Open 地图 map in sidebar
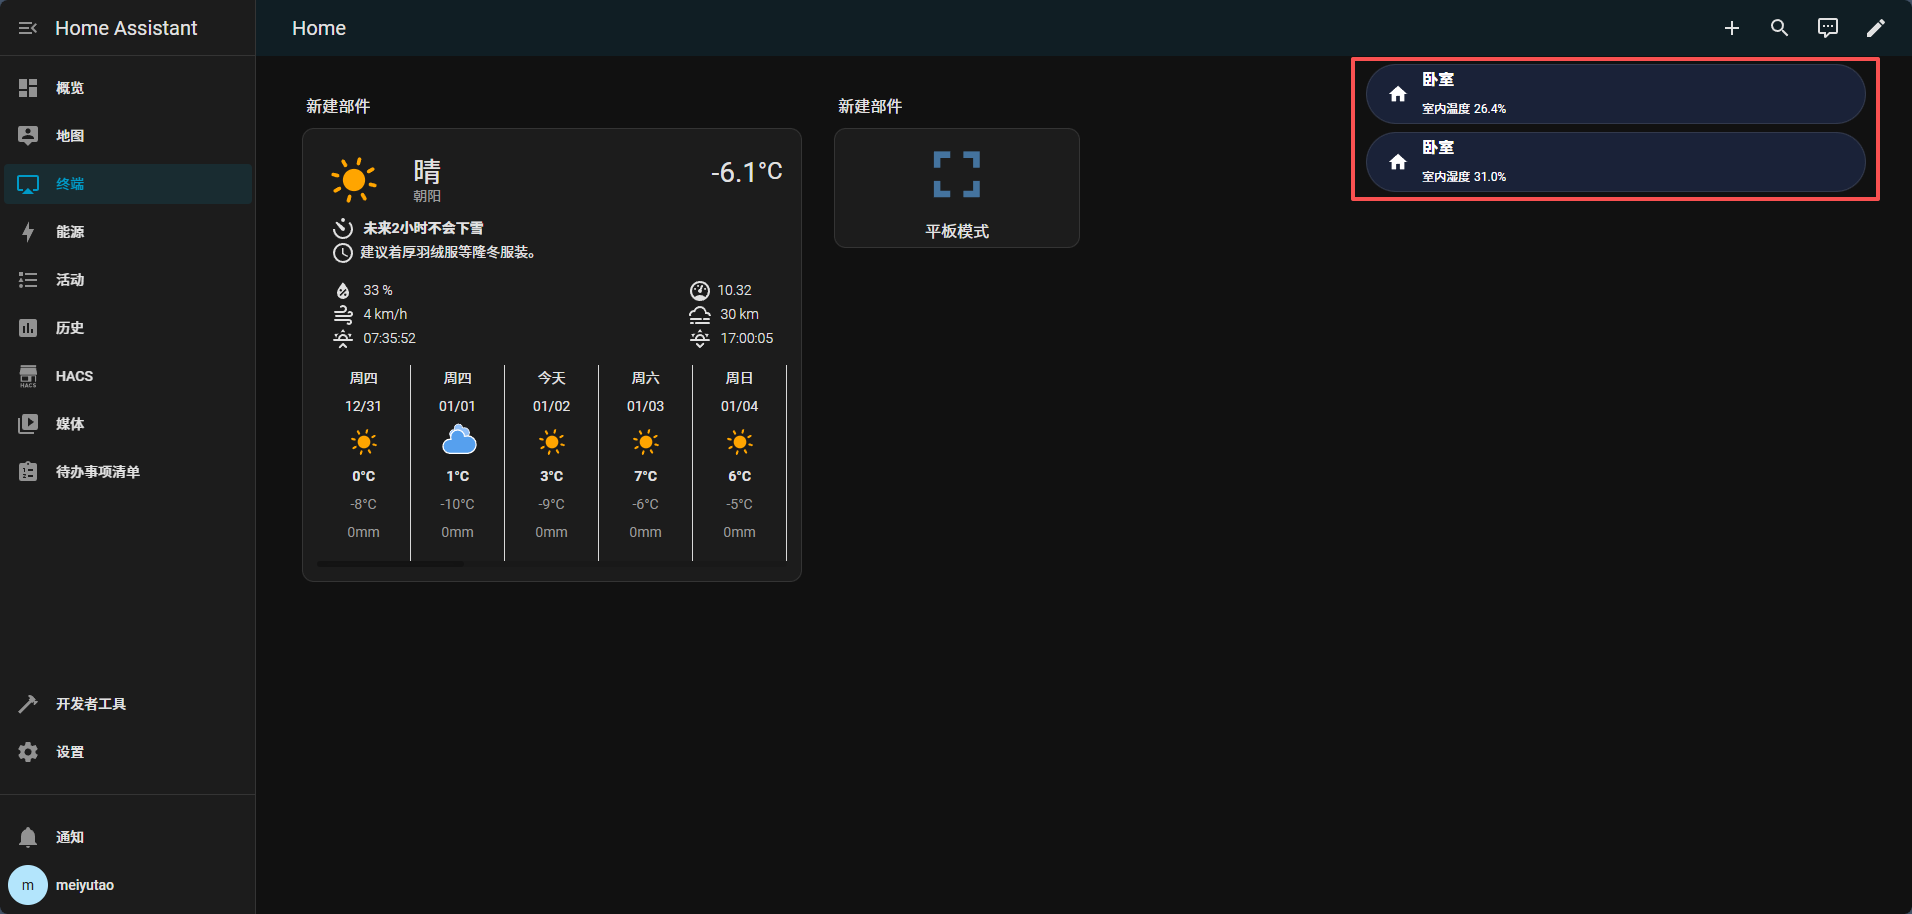1912x914 pixels. [x=70, y=136]
